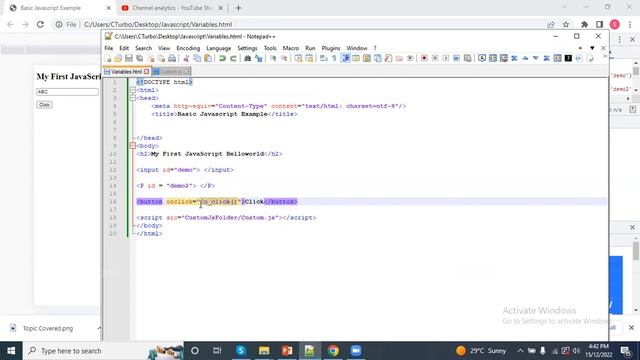Click the ABC text input on the webpage

[67, 92]
